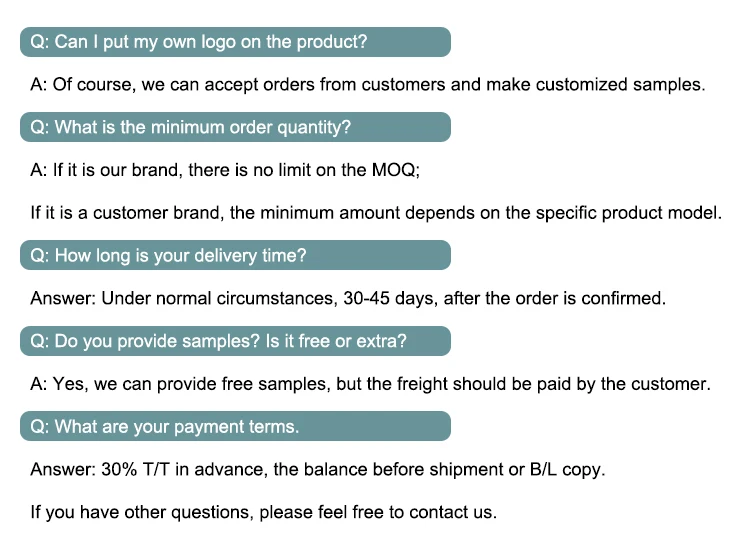Viewport: 750px width, 540px height.
Task: Click the customer brand minimum amount sentence
Action: tap(376, 213)
